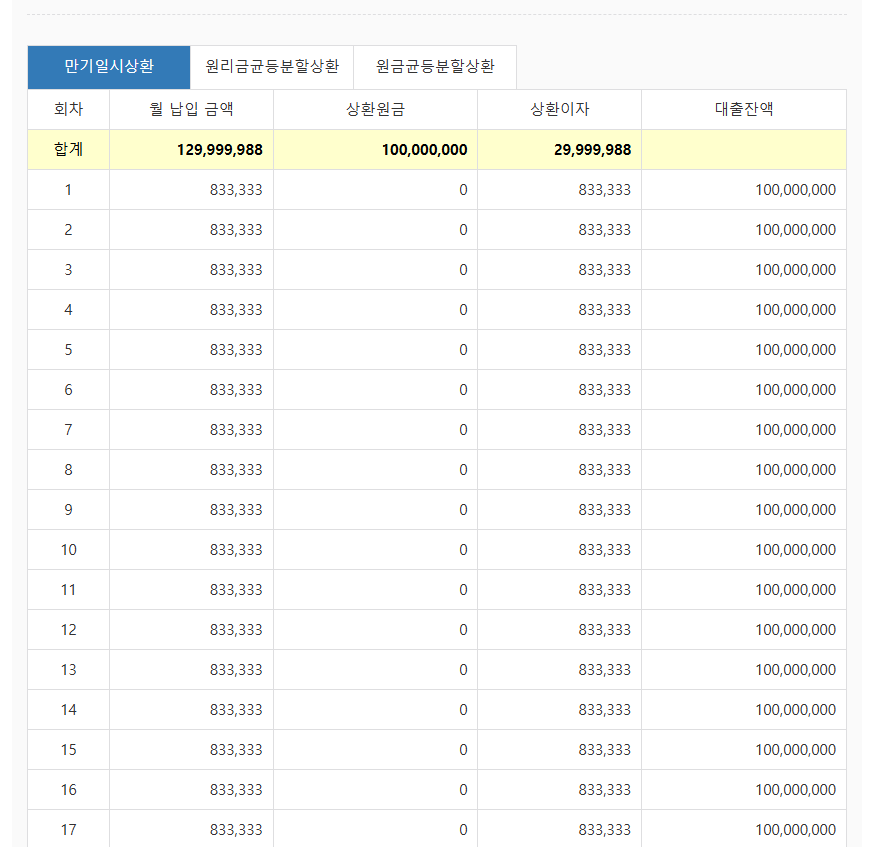Click the 상환이자 column header
This screenshot has width=873, height=847.
click(560, 109)
